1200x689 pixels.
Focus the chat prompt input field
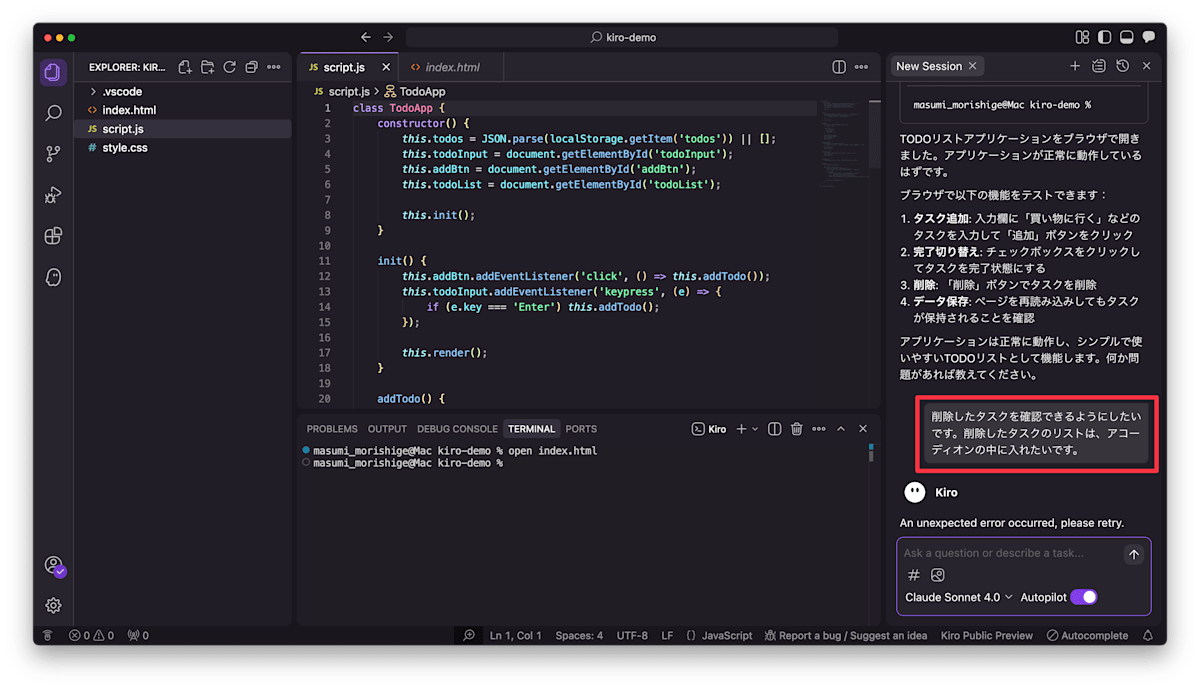tap(1008, 553)
